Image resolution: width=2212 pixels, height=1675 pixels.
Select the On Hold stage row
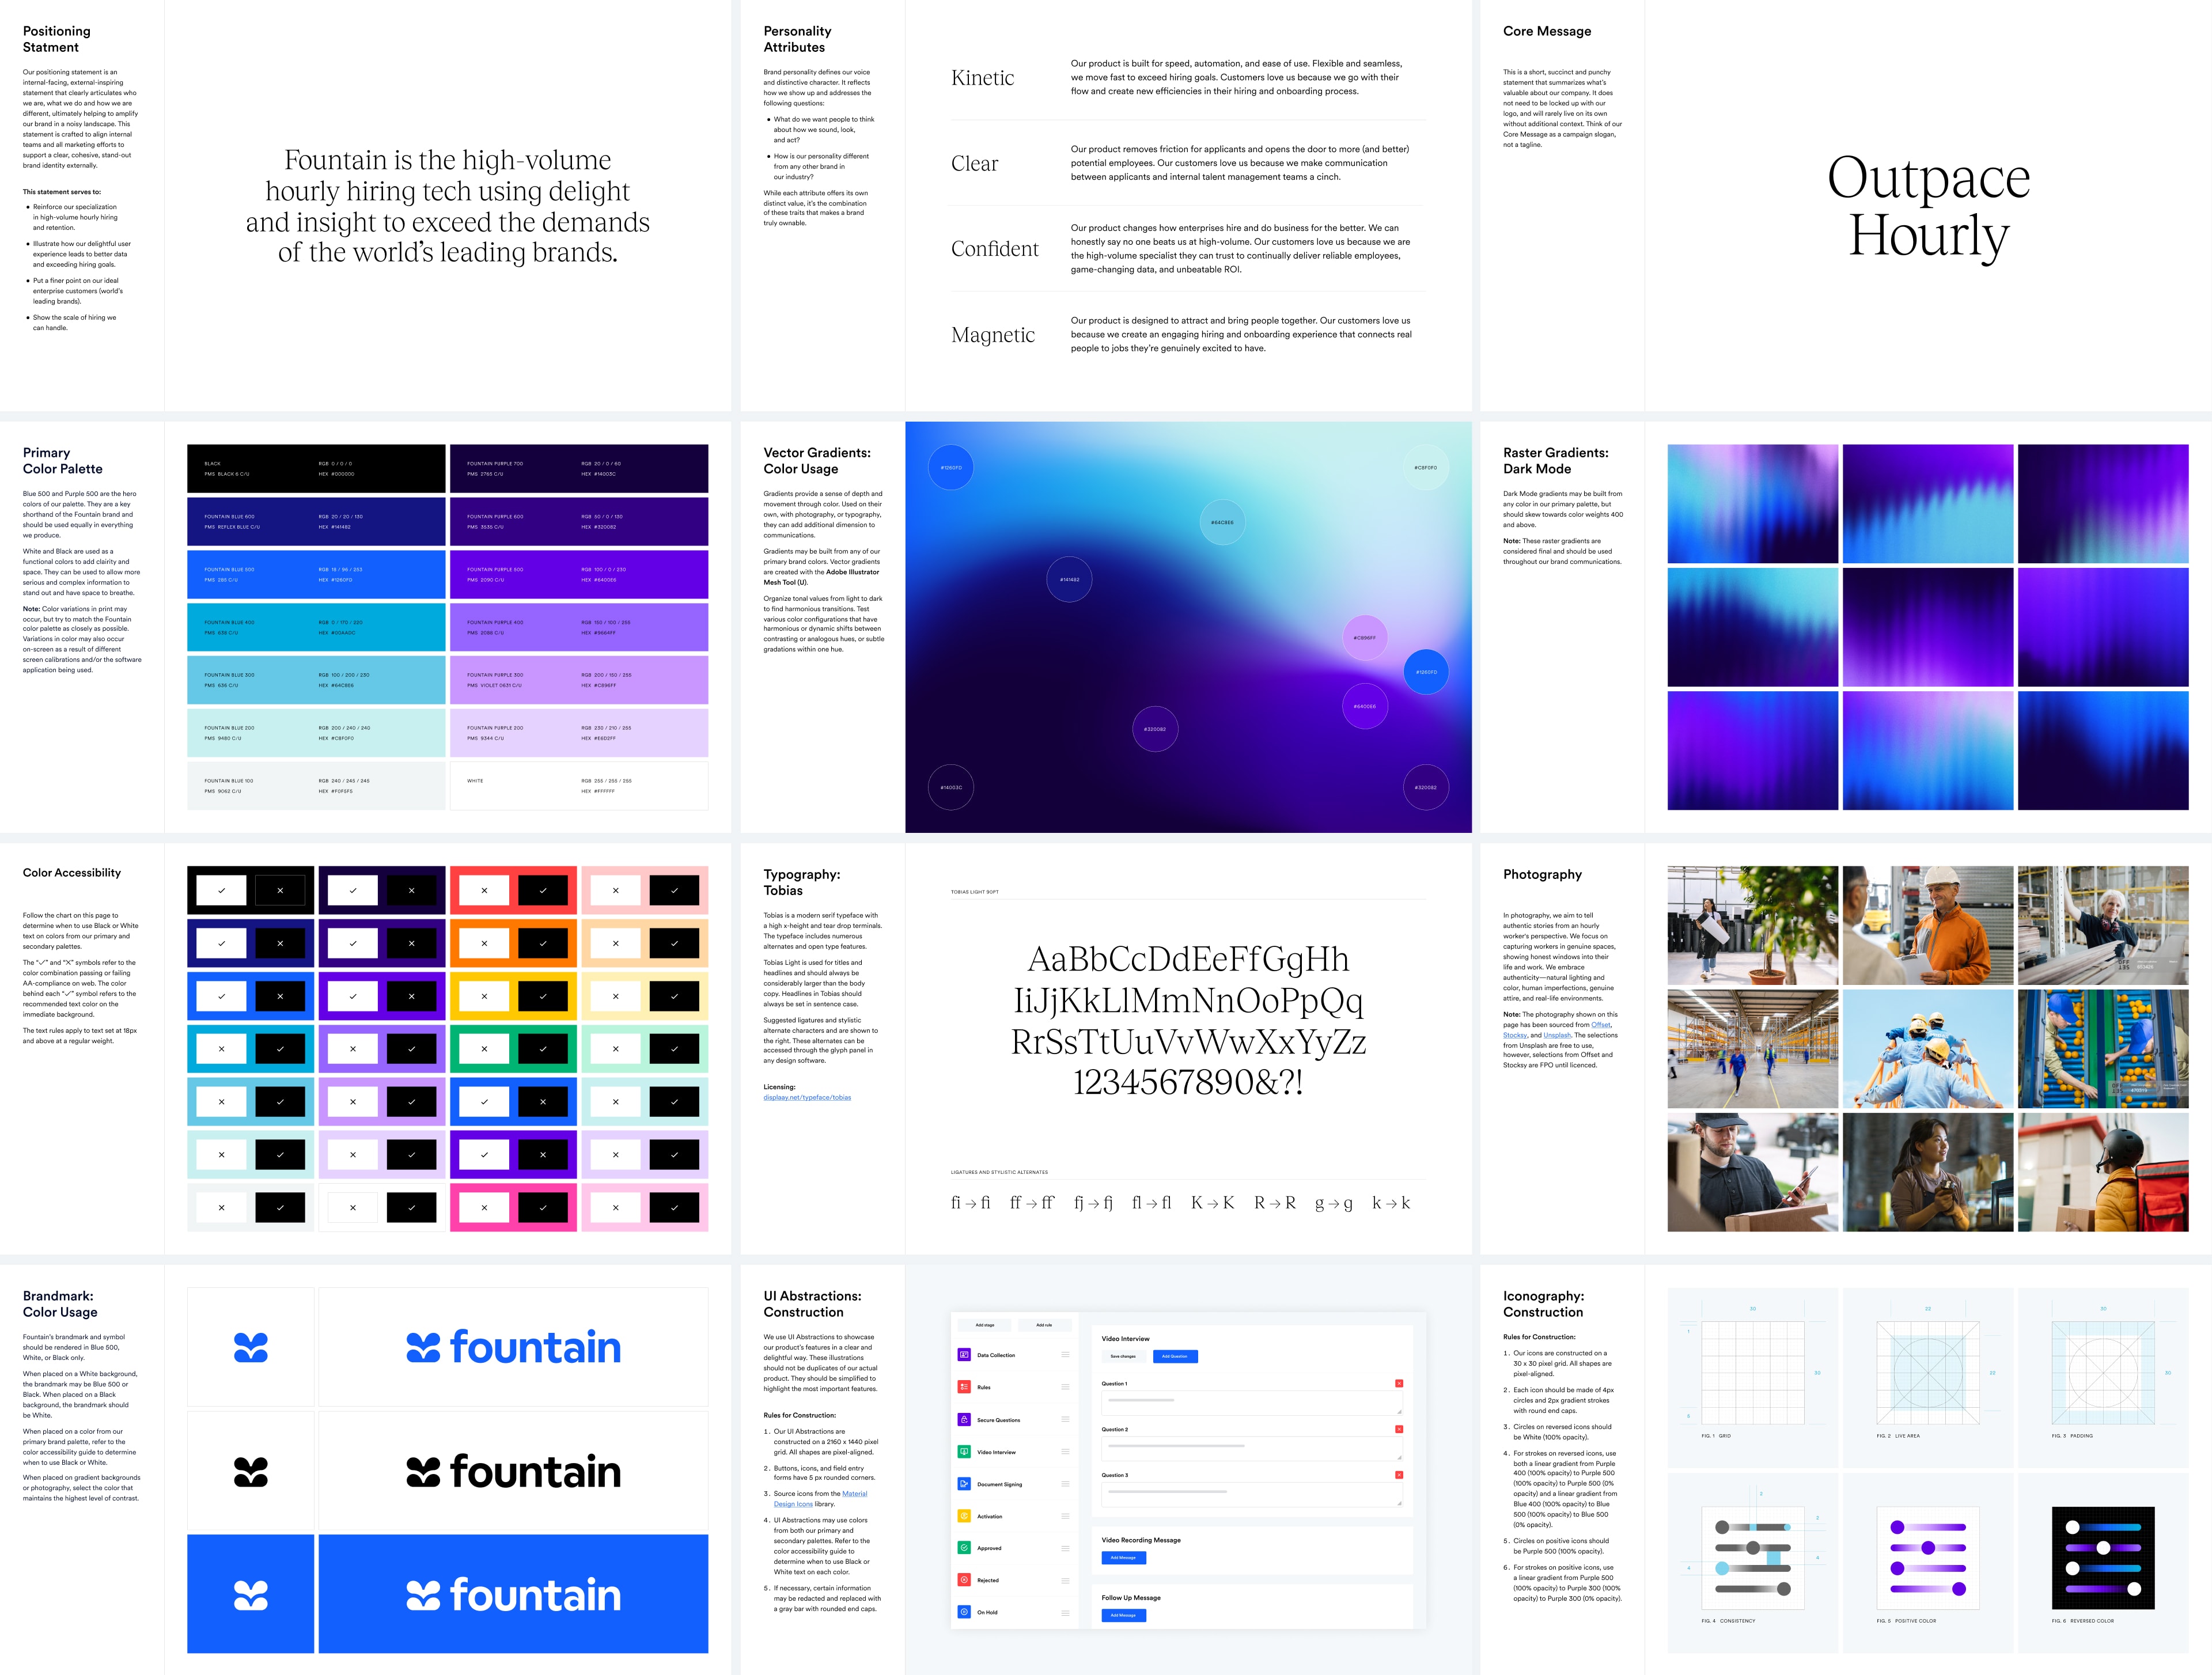1014,1612
